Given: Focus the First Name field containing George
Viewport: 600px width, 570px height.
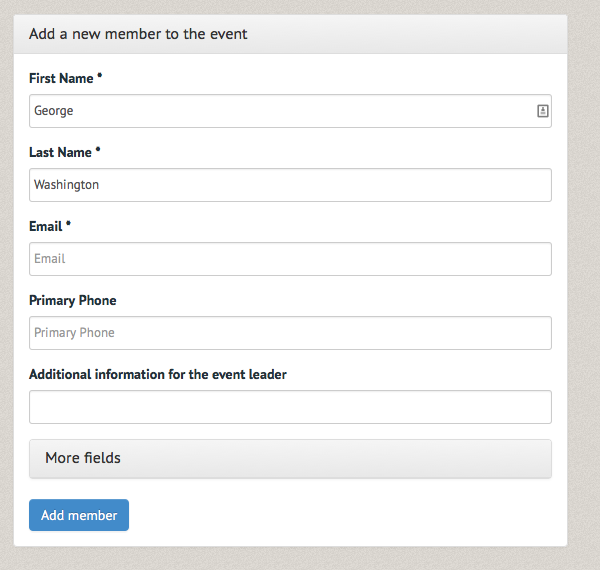Looking at the screenshot, I should pyautogui.click(x=290, y=111).
